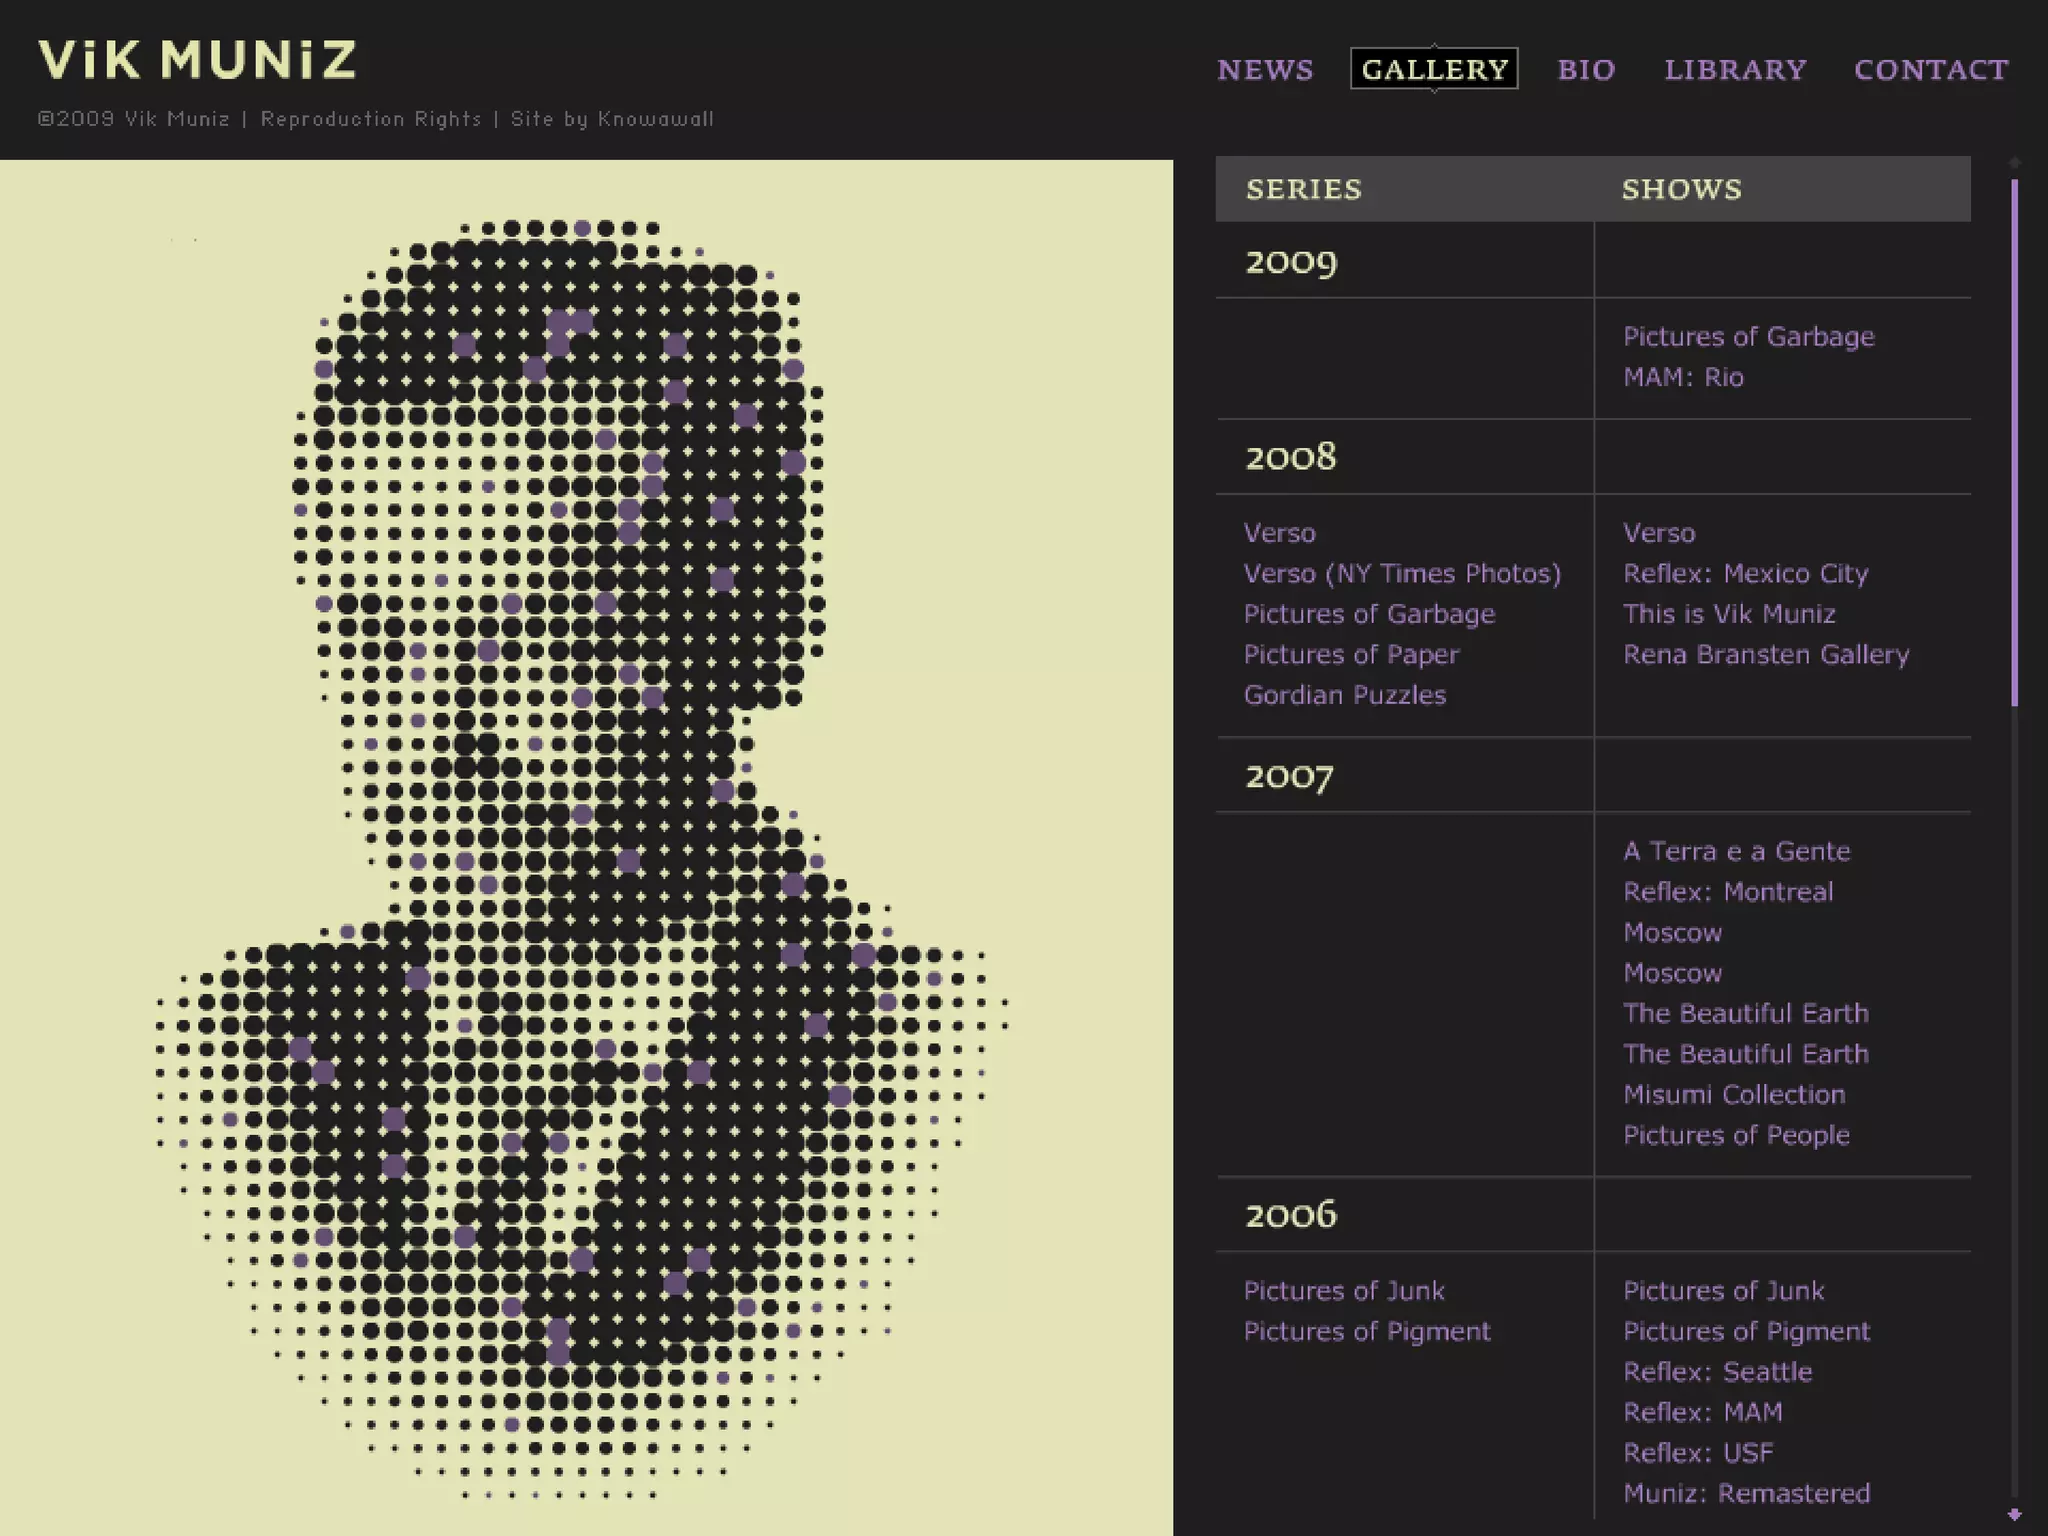The width and height of the screenshot is (2048, 1536).
Task: Click the halftone portrait artwork image
Action: pos(586,848)
